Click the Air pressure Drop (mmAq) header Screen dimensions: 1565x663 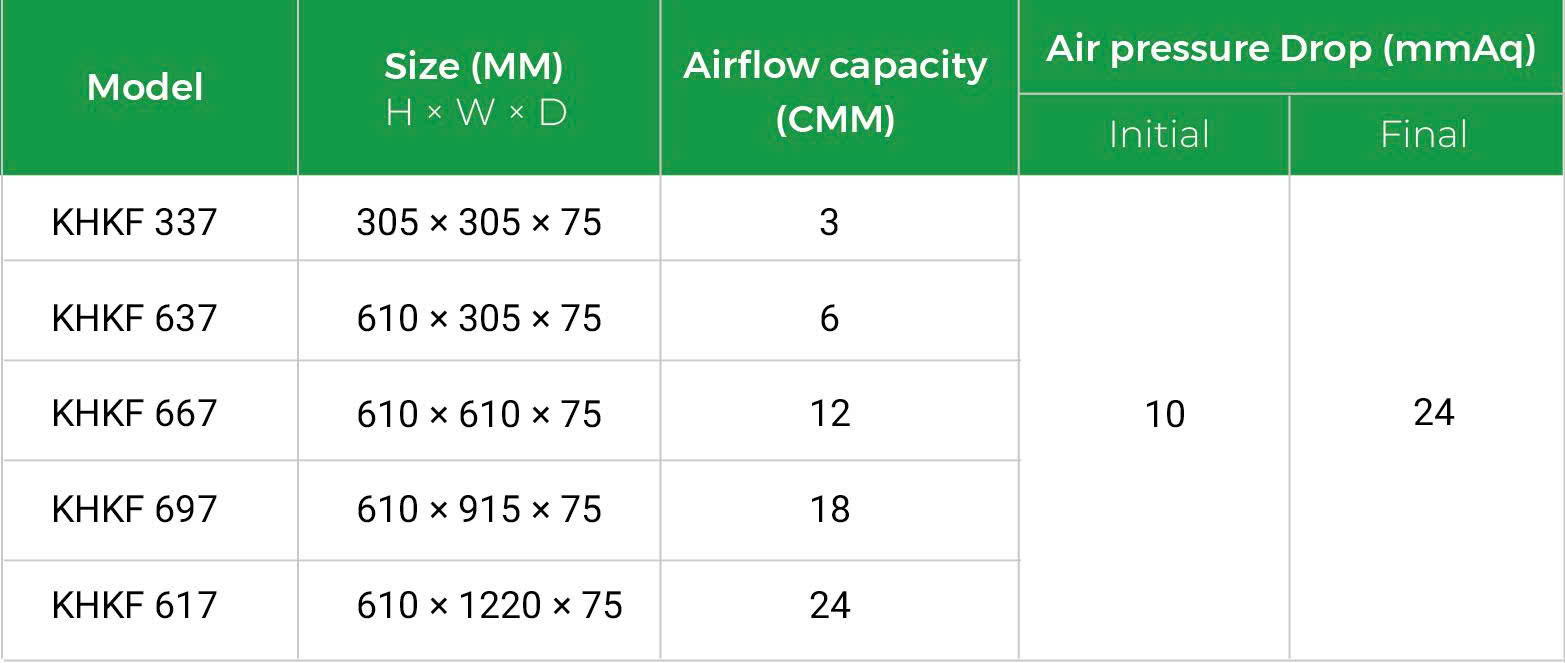point(1291,48)
